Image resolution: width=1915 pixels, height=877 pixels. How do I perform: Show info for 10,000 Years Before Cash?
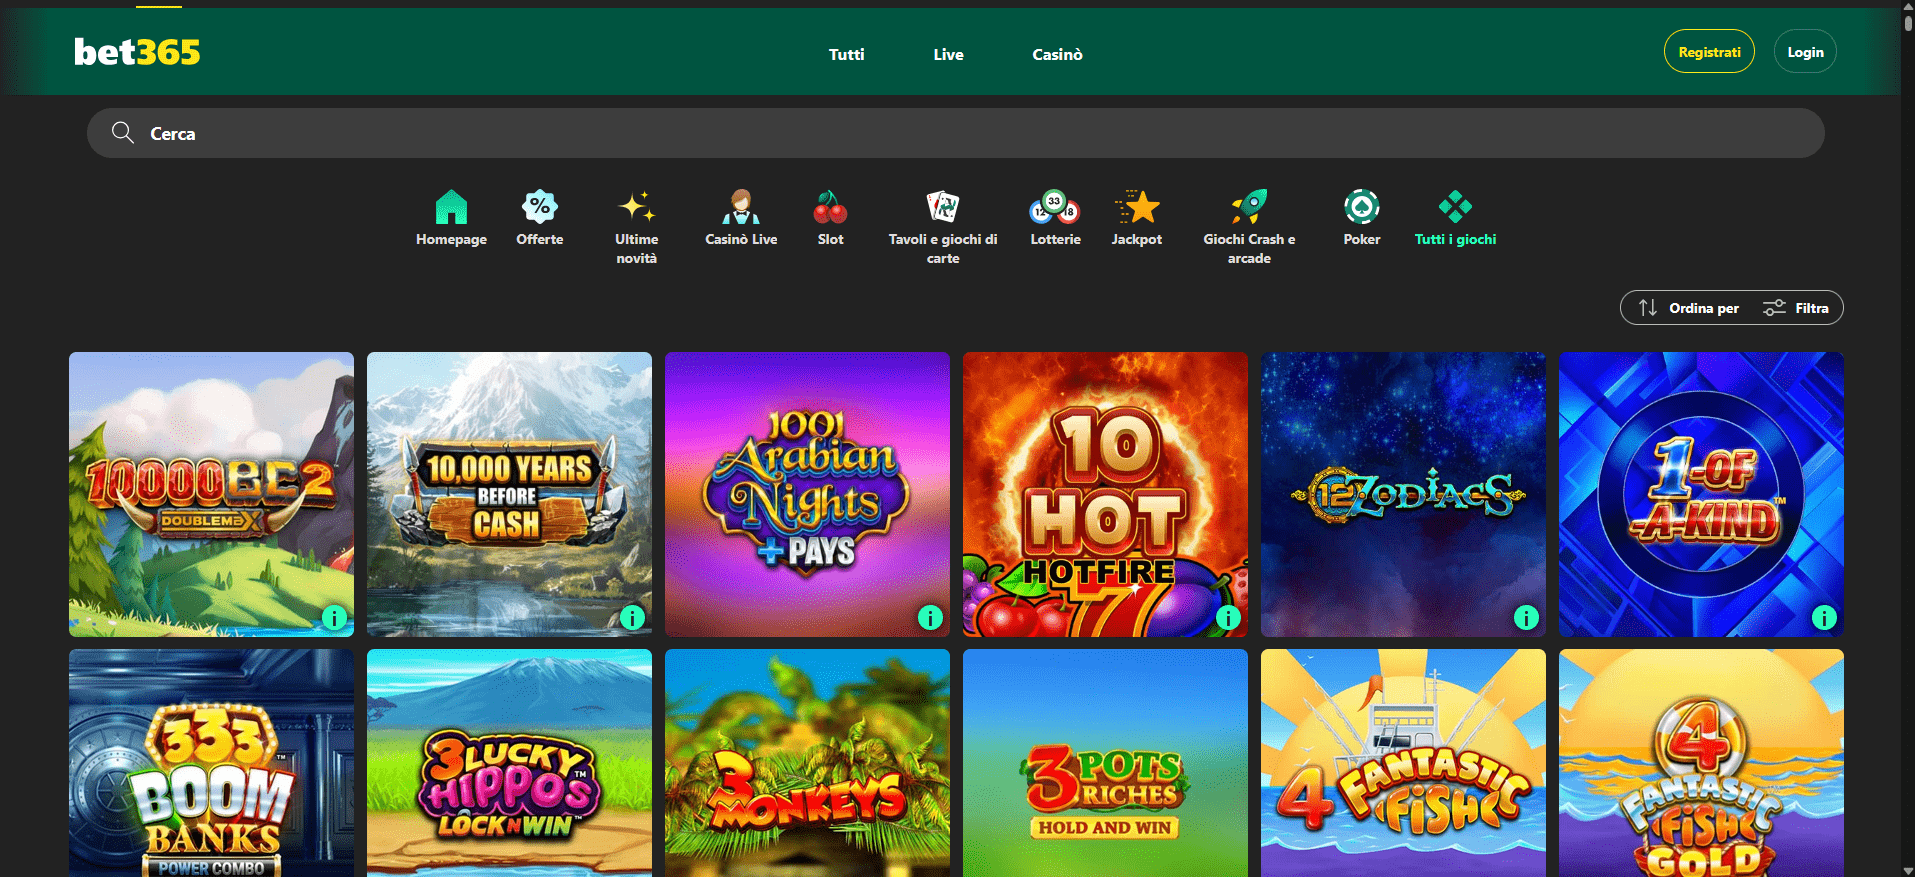(x=632, y=618)
